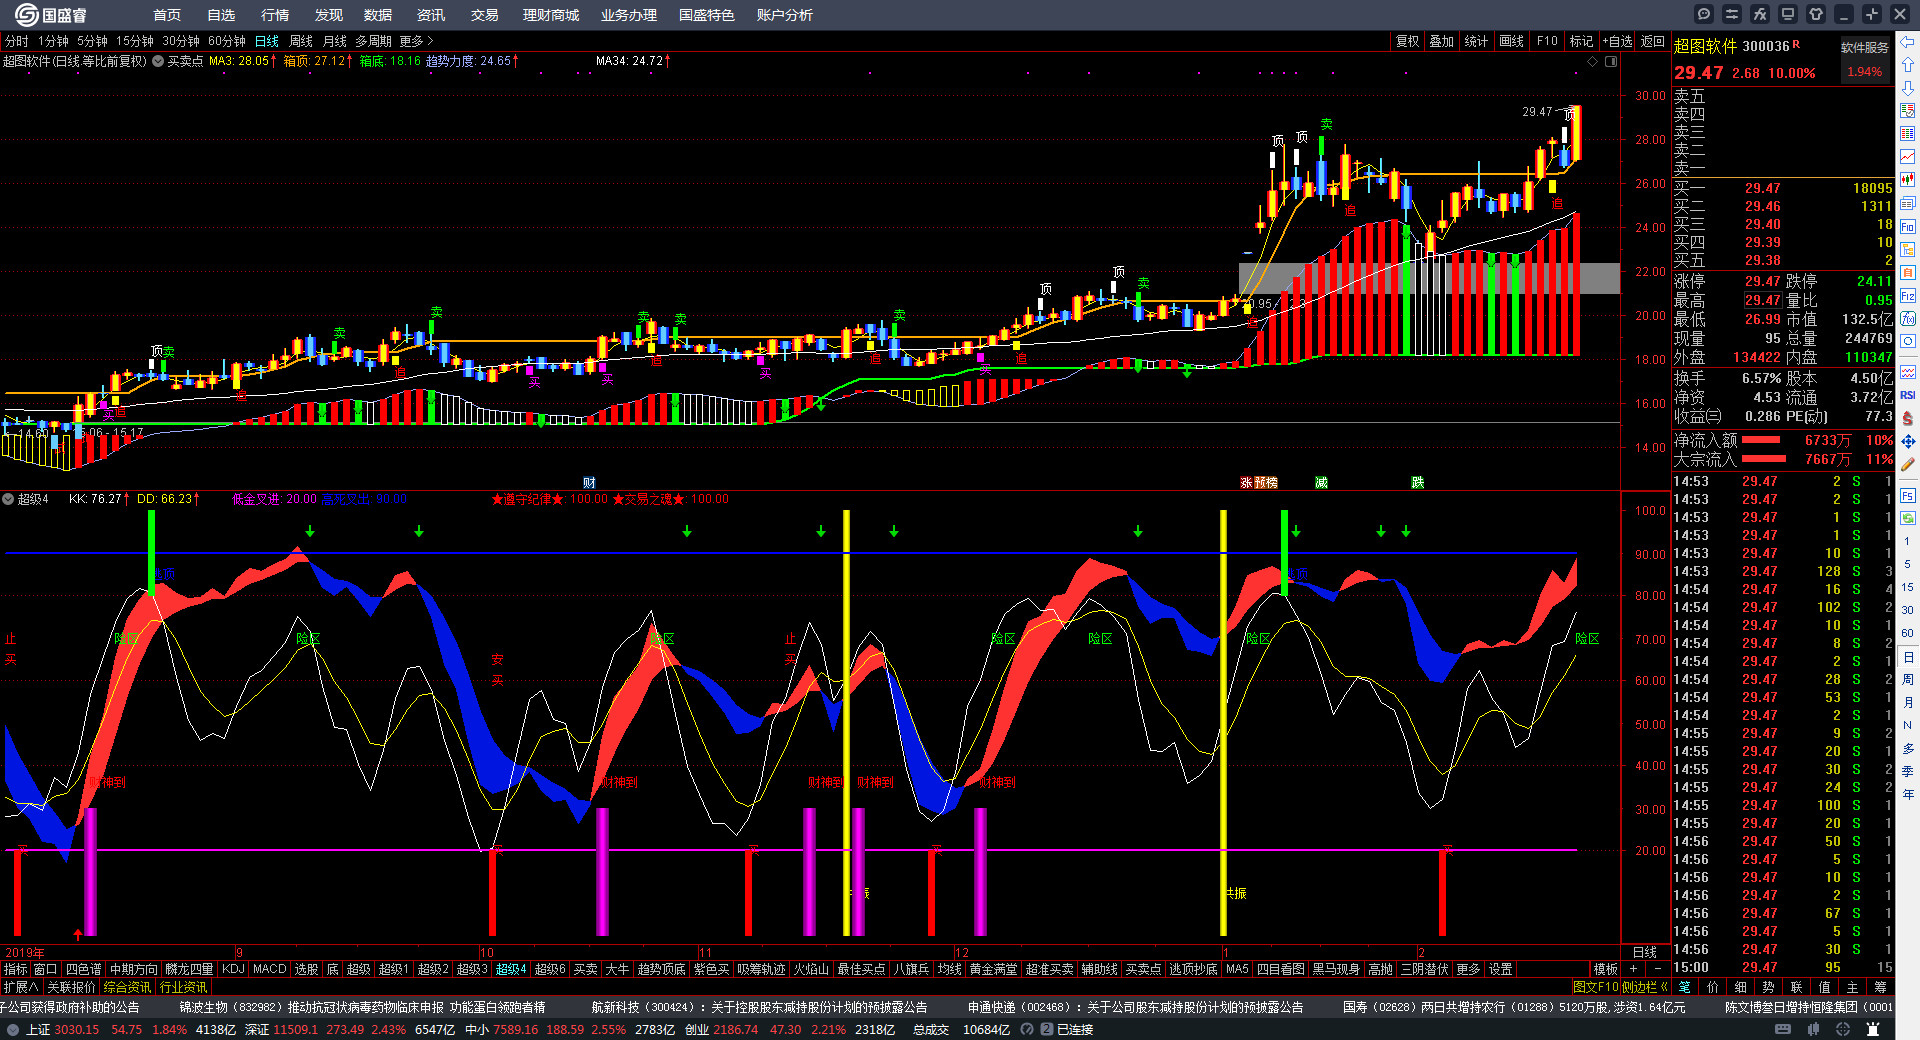The height and width of the screenshot is (1040, 1920).
Task: Toggle the 侧边栏 sidebar collapse control
Action: point(1645,987)
